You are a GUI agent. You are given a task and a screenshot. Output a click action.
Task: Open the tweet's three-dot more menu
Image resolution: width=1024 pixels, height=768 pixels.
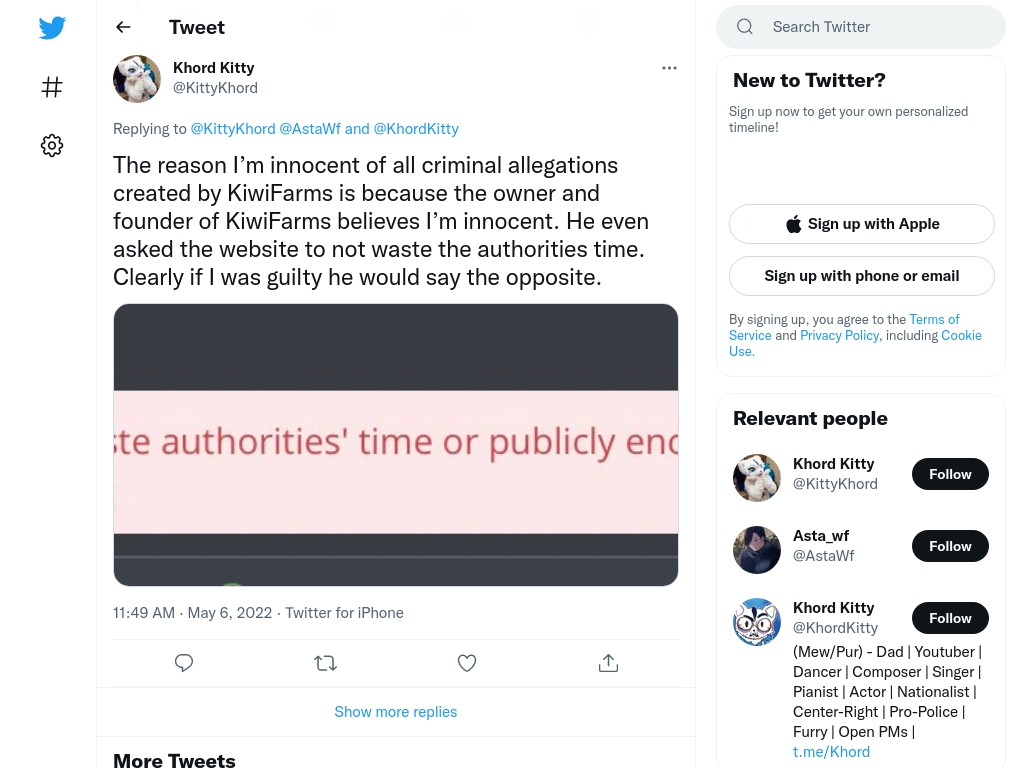coord(669,68)
